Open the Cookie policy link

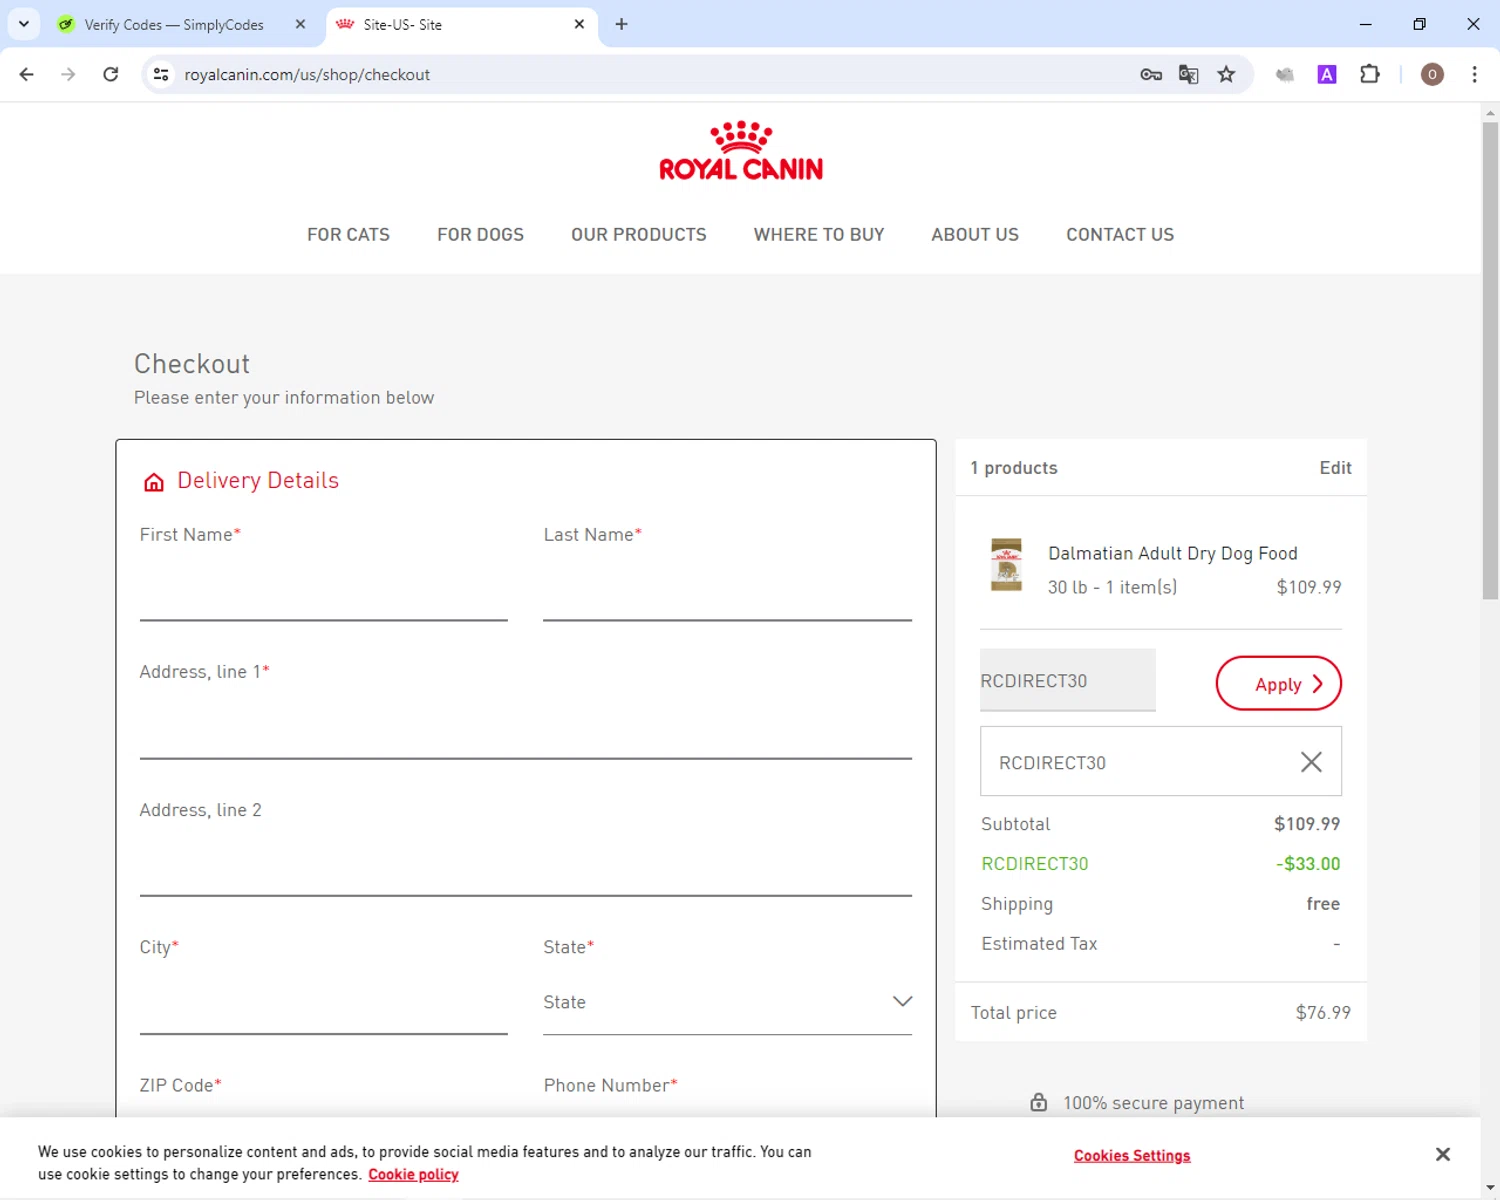[413, 1175]
